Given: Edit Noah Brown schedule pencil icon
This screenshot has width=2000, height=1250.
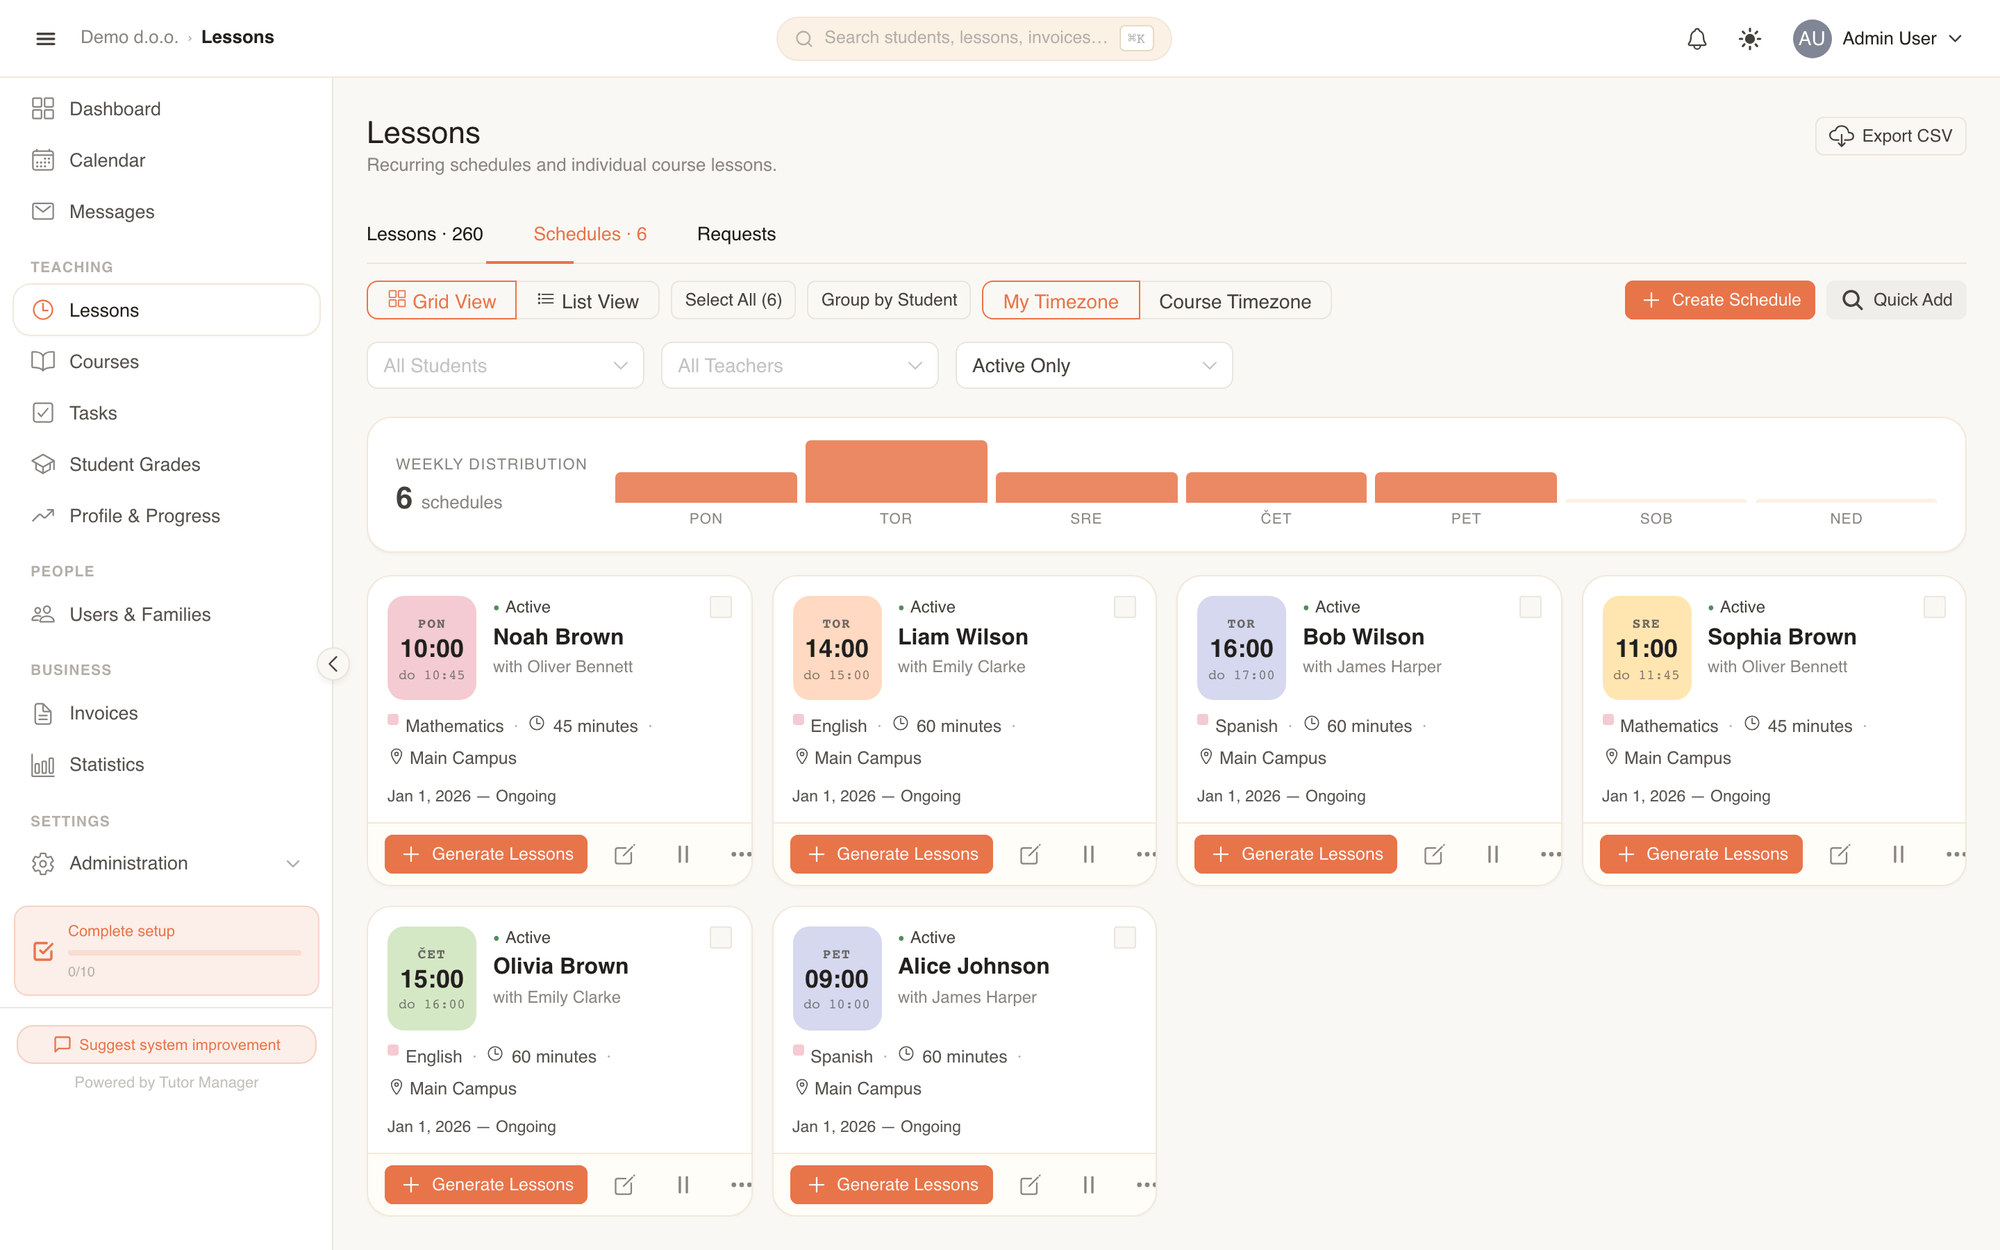Looking at the screenshot, I should (x=624, y=854).
